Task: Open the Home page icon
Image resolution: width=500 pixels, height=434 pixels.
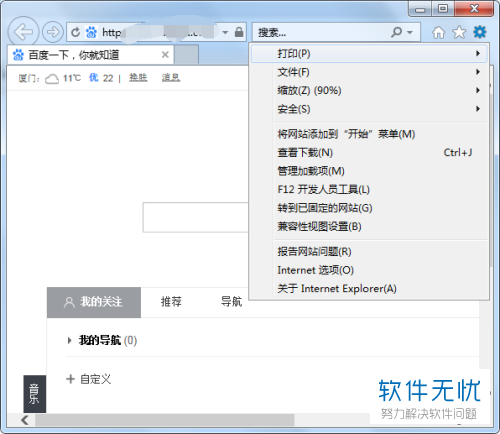Action: 438,32
